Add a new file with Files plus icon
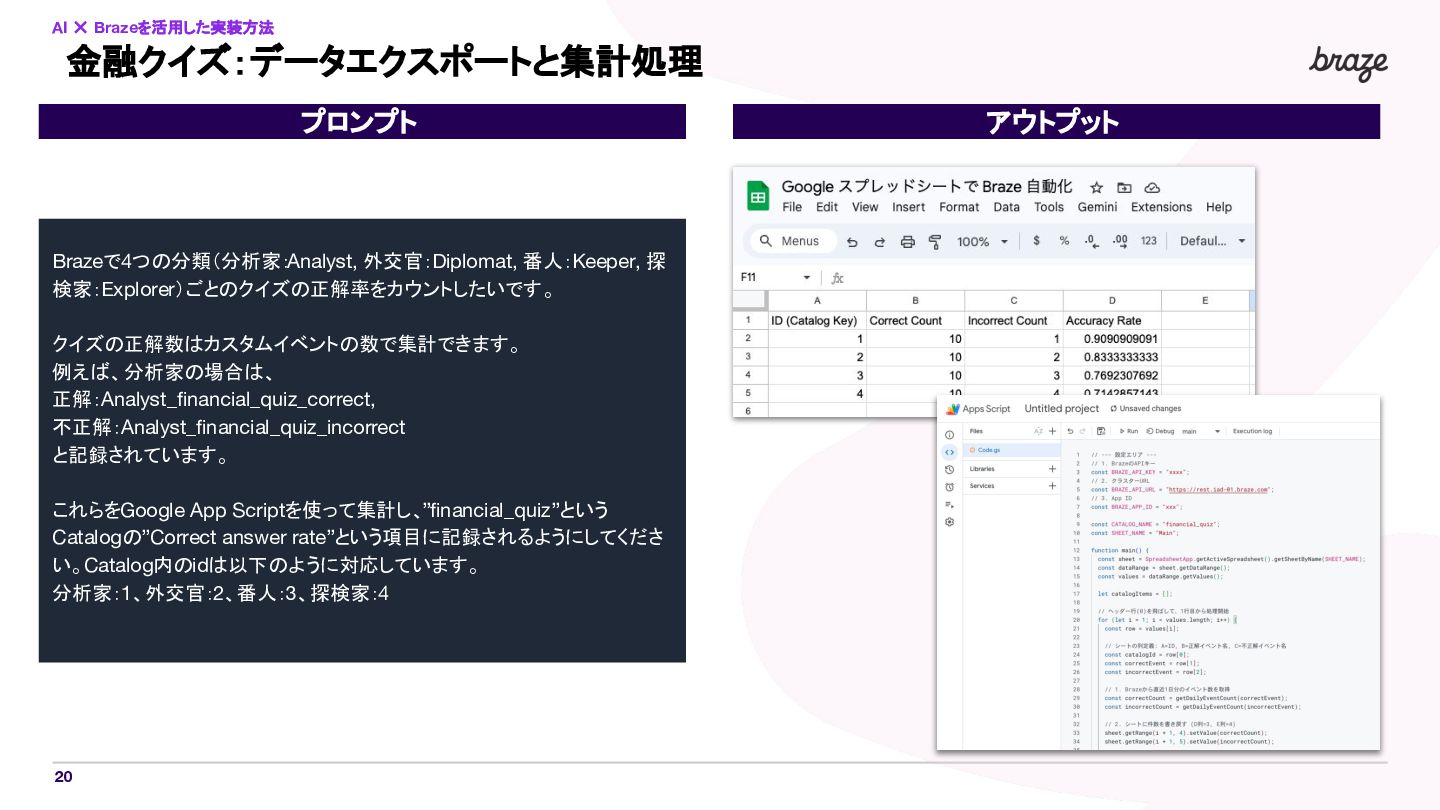This screenshot has height=810, width=1440. pos(1052,431)
